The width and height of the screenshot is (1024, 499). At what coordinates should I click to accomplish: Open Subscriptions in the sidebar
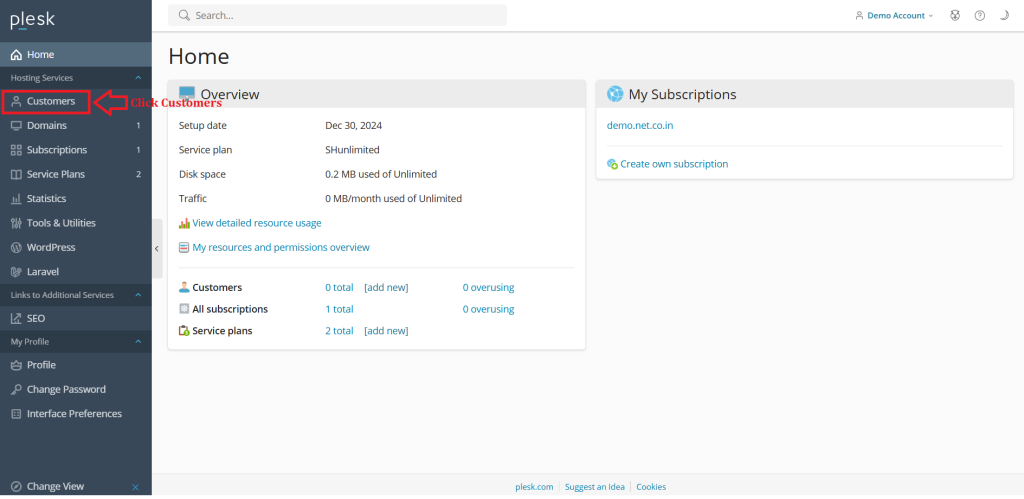[76, 150]
